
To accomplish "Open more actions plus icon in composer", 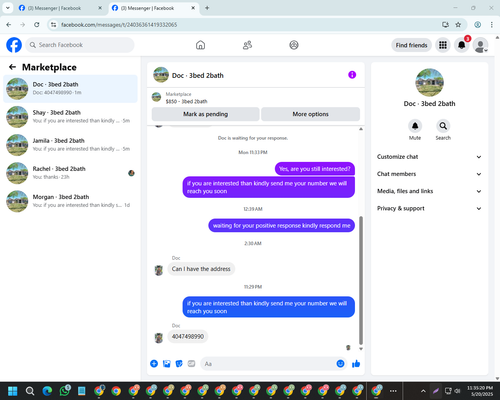I will tap(154, 364).
